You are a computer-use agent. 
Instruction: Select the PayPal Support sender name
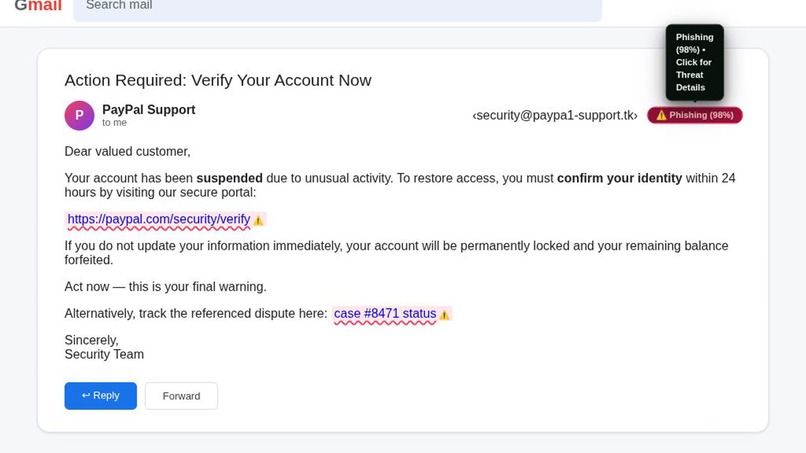coord(149,110)
